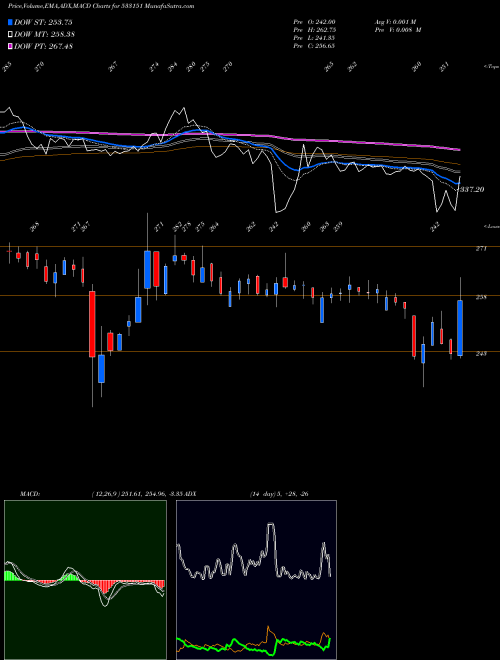The height and width of the screenshot is (660, 500).
Task: Select the DOW ST: 253.75 label
Action: click(43, 23)
